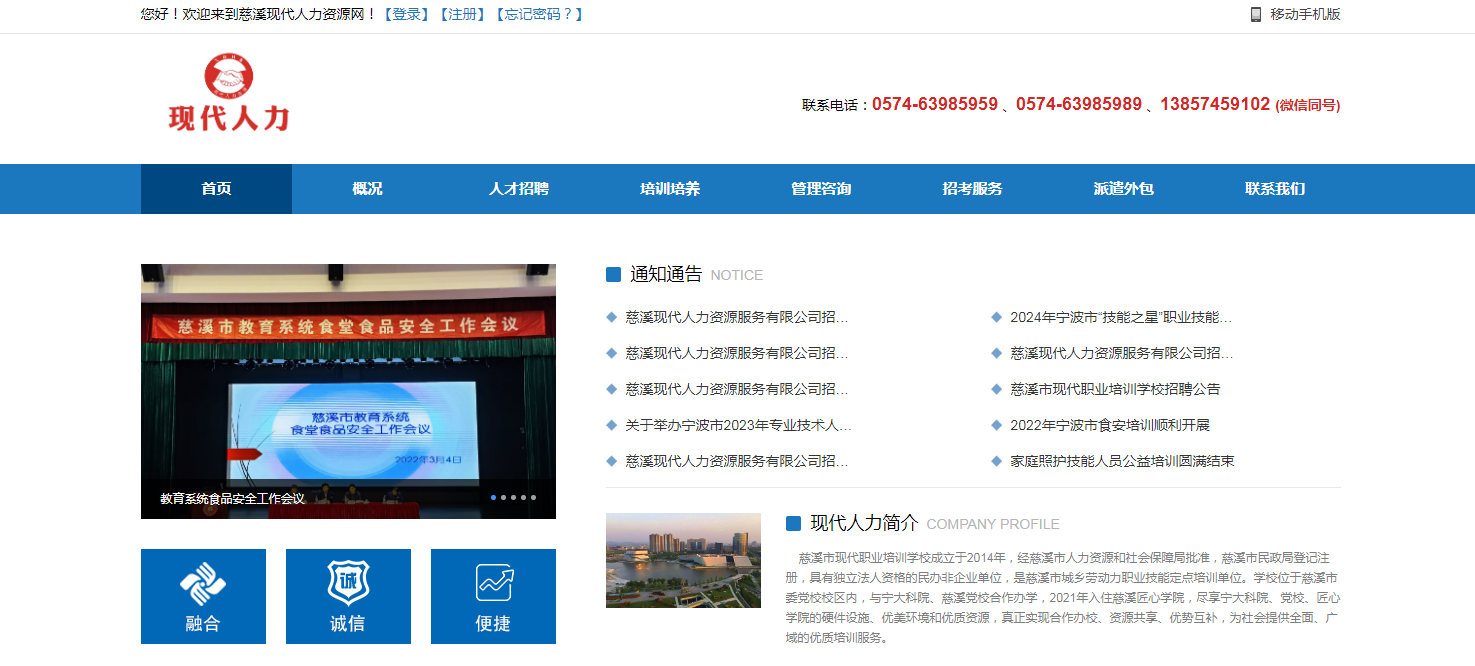
Task: Open the 诚信 shield tile
Action: pyautogui.click(x=348, y=596)
